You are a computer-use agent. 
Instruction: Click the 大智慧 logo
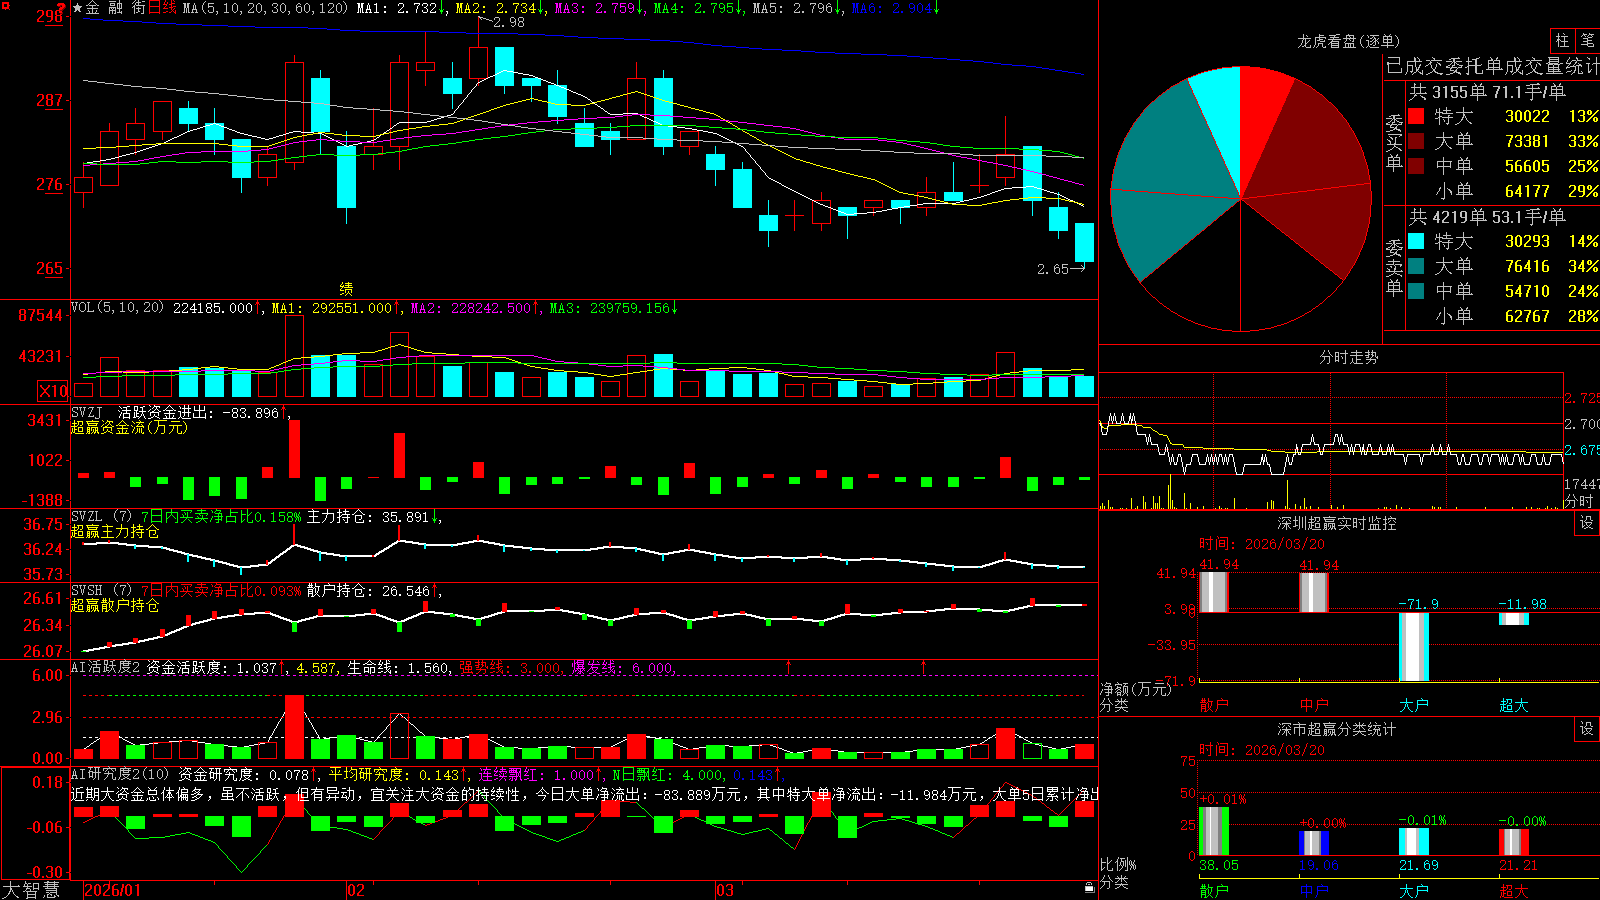pos(31,889)
